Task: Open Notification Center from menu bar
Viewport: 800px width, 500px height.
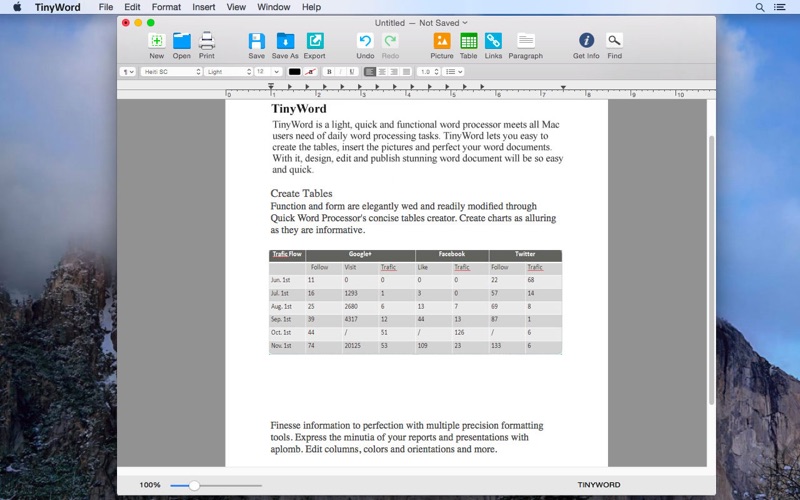Action: [780, 7]
